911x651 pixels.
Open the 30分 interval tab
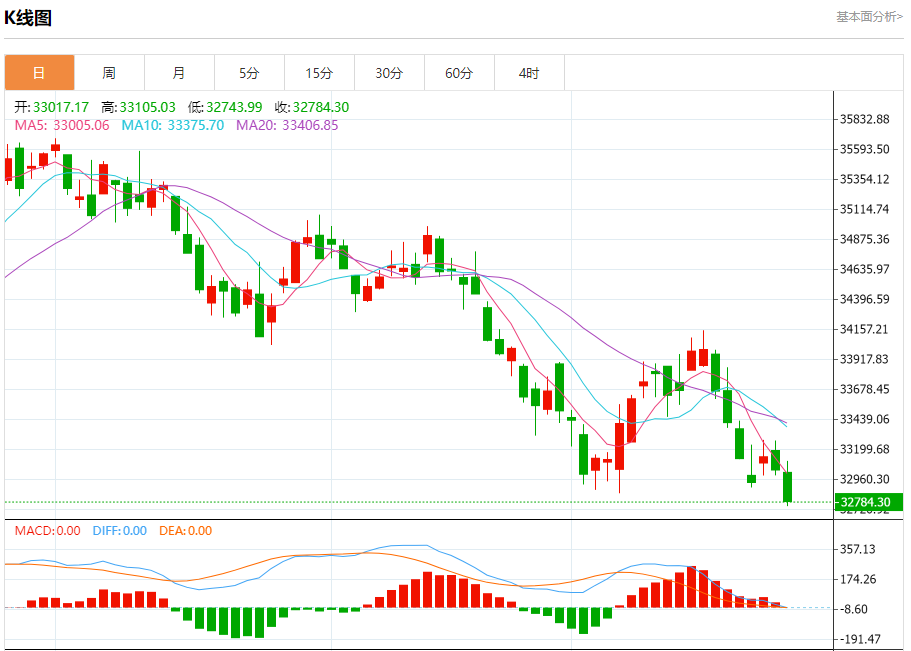tap(389, 73)
